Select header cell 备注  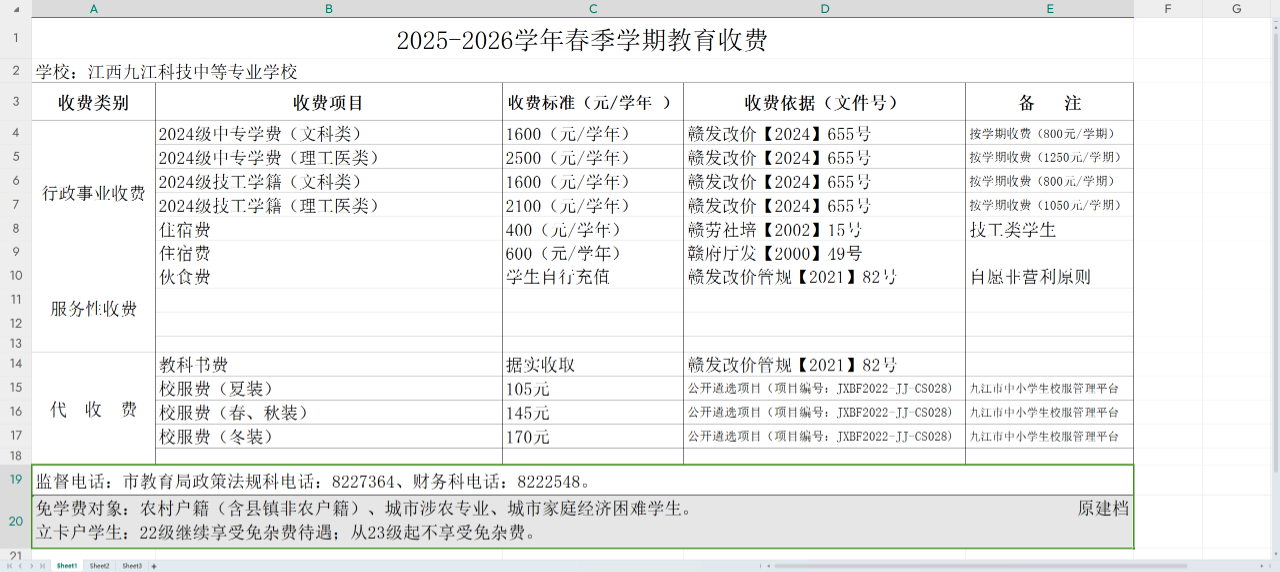tap(1050, 102)
